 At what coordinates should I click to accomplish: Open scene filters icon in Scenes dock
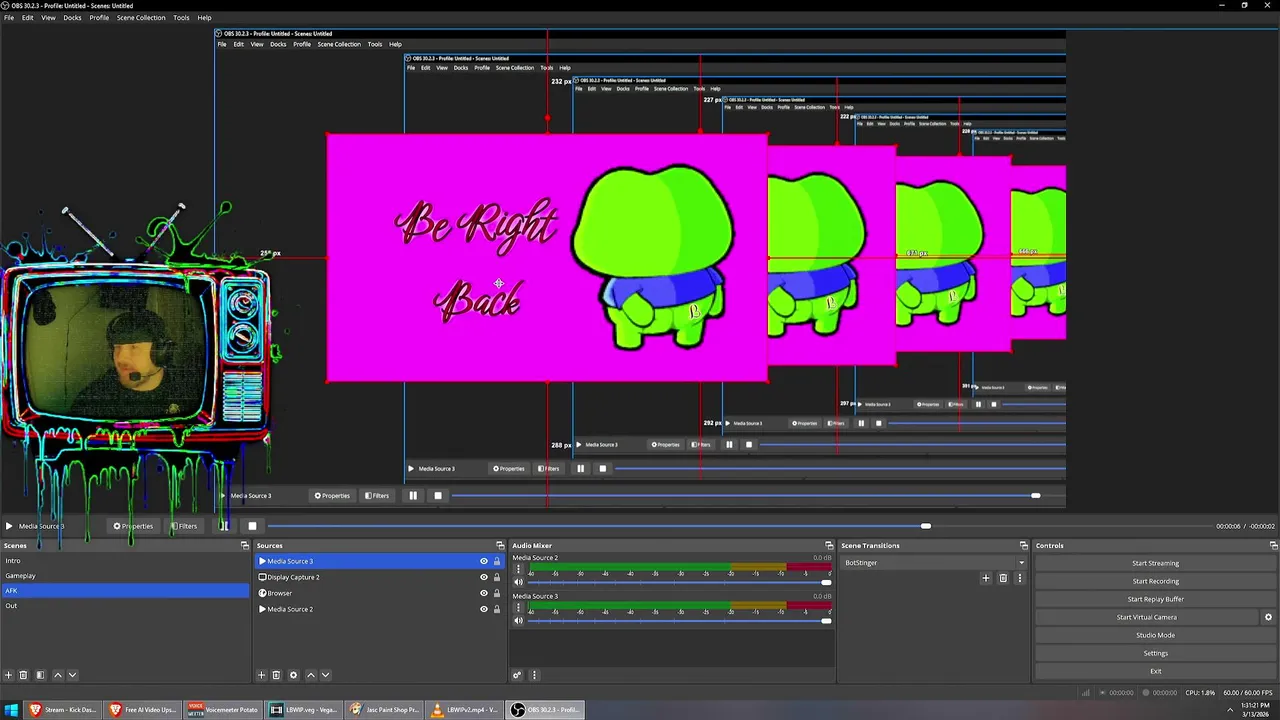coord(40,675)
